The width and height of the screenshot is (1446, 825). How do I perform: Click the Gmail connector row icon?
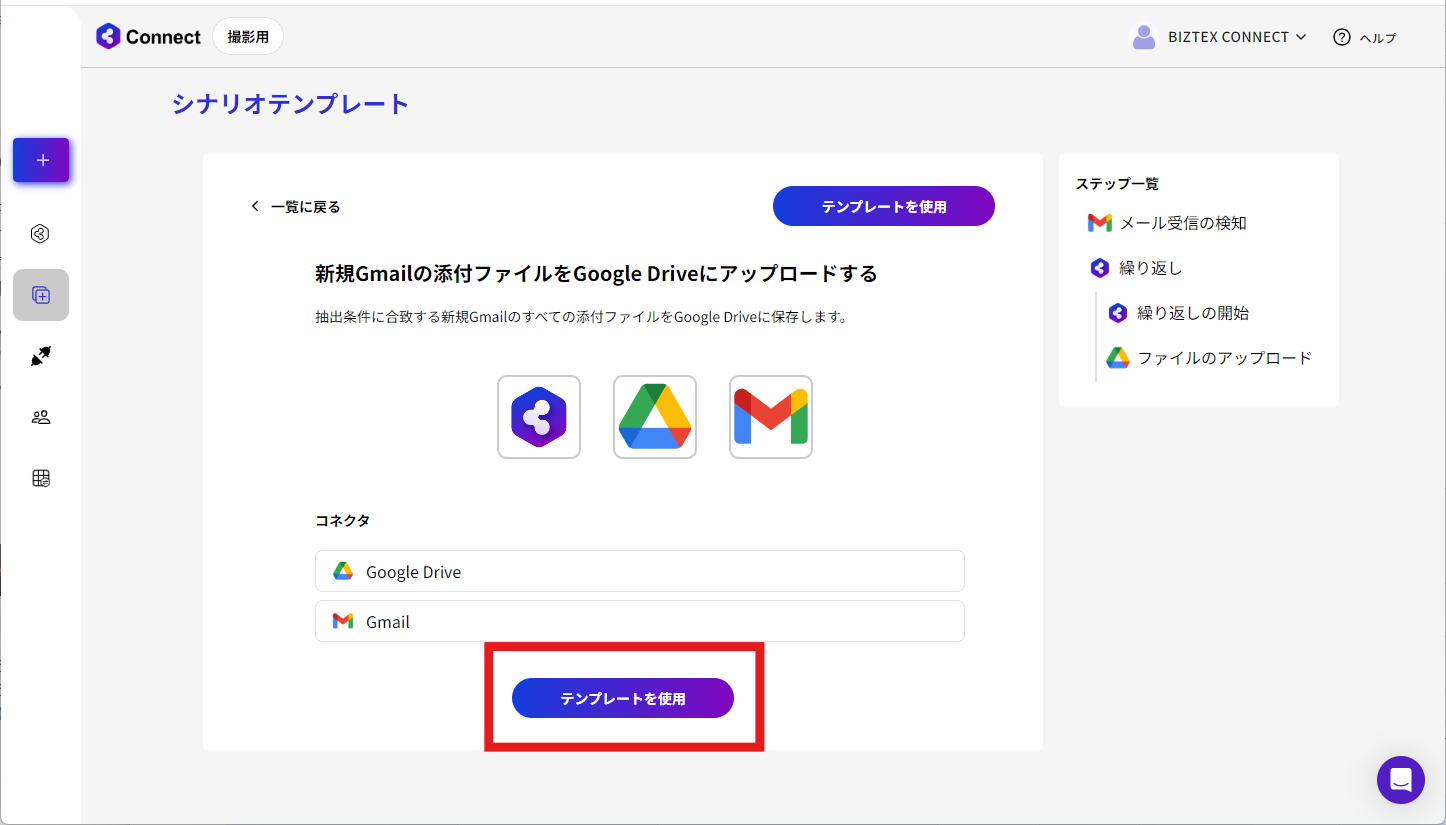click(343, 621)
